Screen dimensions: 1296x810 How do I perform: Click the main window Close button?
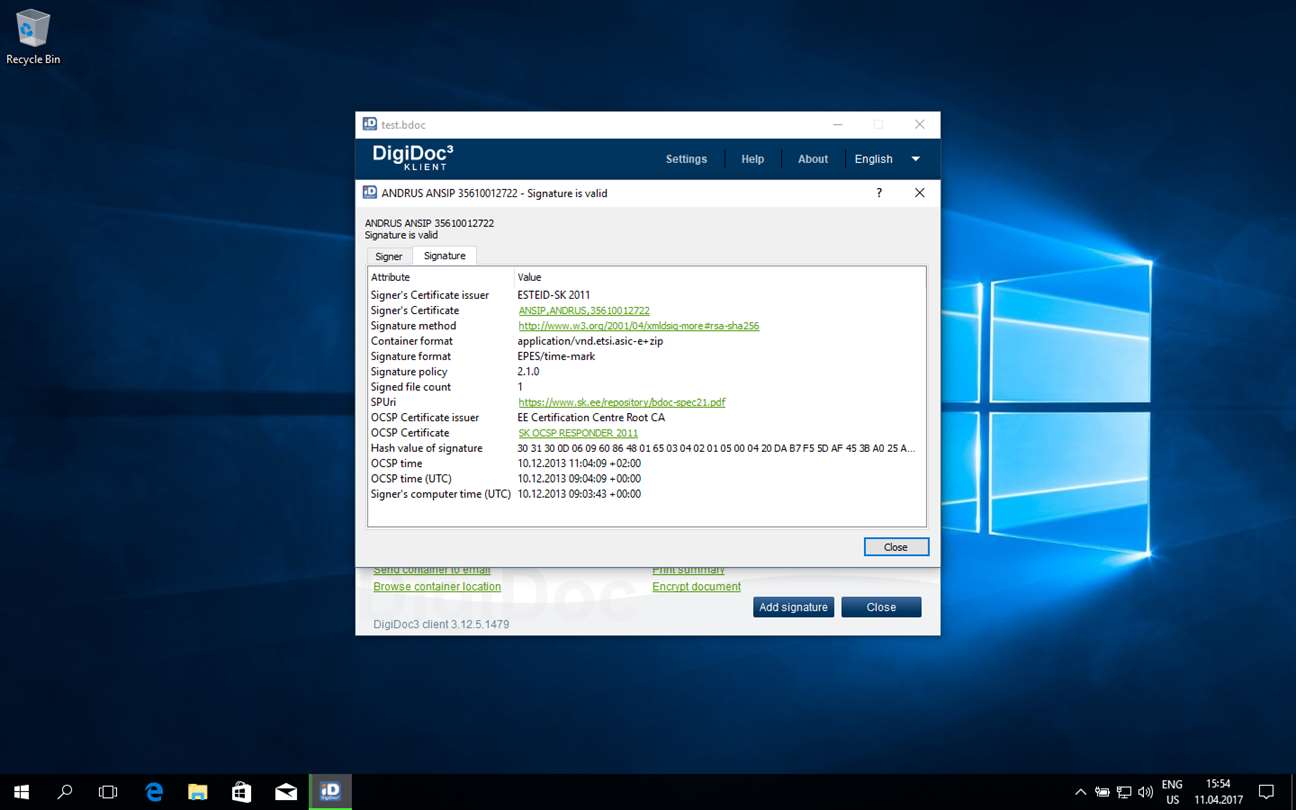click(x=881, y=607)
